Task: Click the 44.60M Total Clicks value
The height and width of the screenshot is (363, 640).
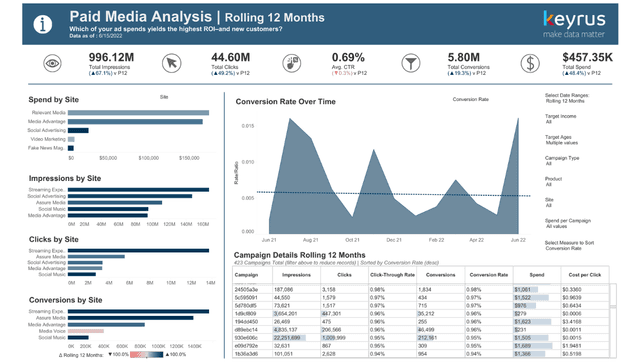Action: 231,58
